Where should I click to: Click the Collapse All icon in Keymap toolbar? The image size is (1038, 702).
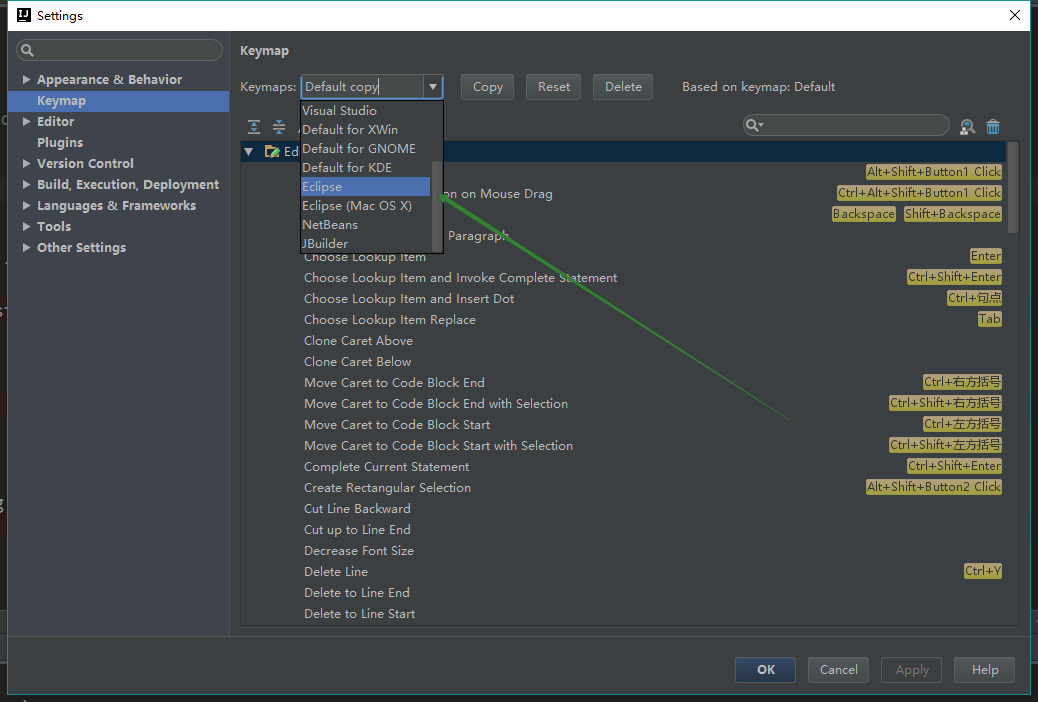tap(279, 127)
